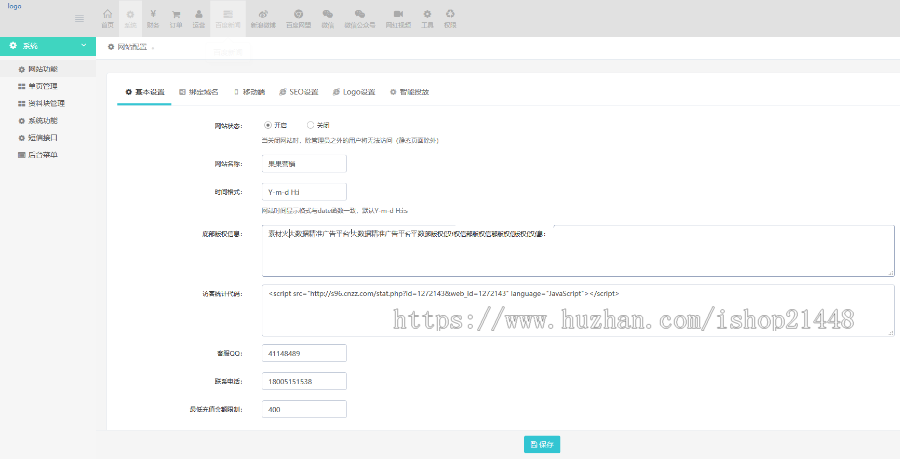Focus the 联系电话 field with 18005151538

(x=304, y=381)
